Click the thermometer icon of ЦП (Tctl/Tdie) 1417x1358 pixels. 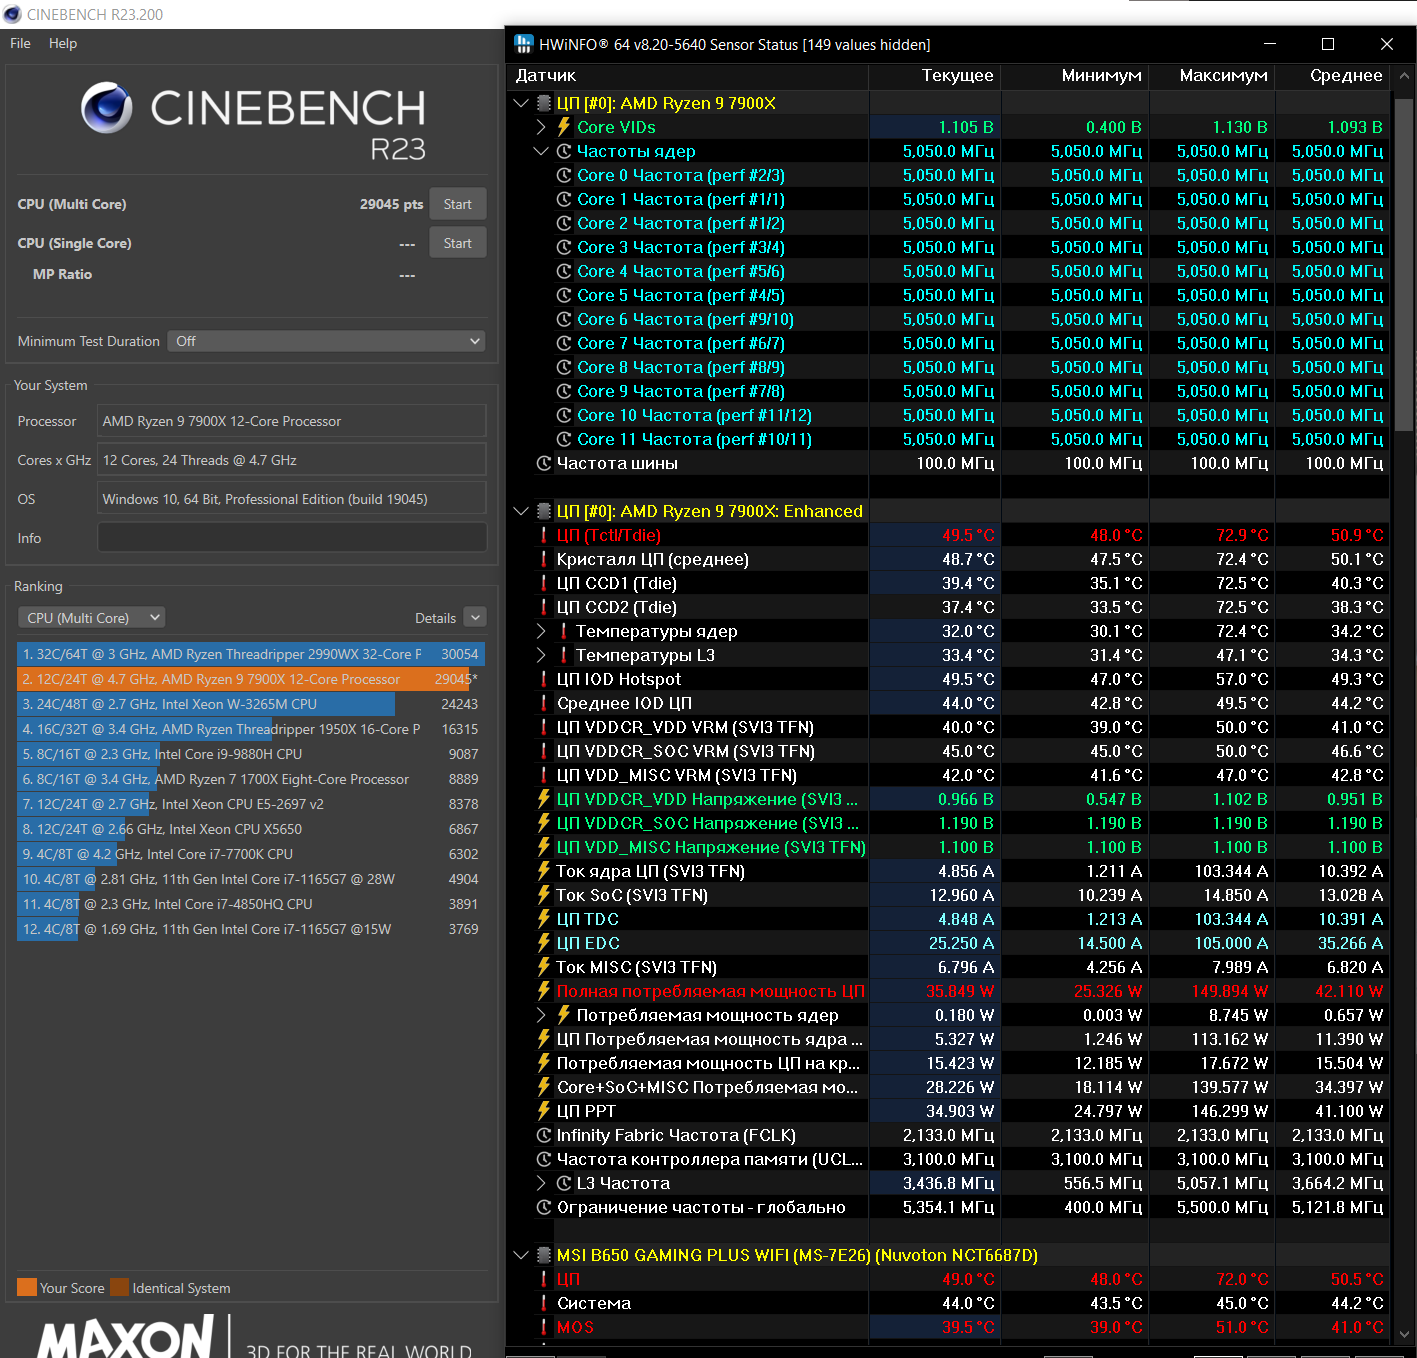point(544,535)
